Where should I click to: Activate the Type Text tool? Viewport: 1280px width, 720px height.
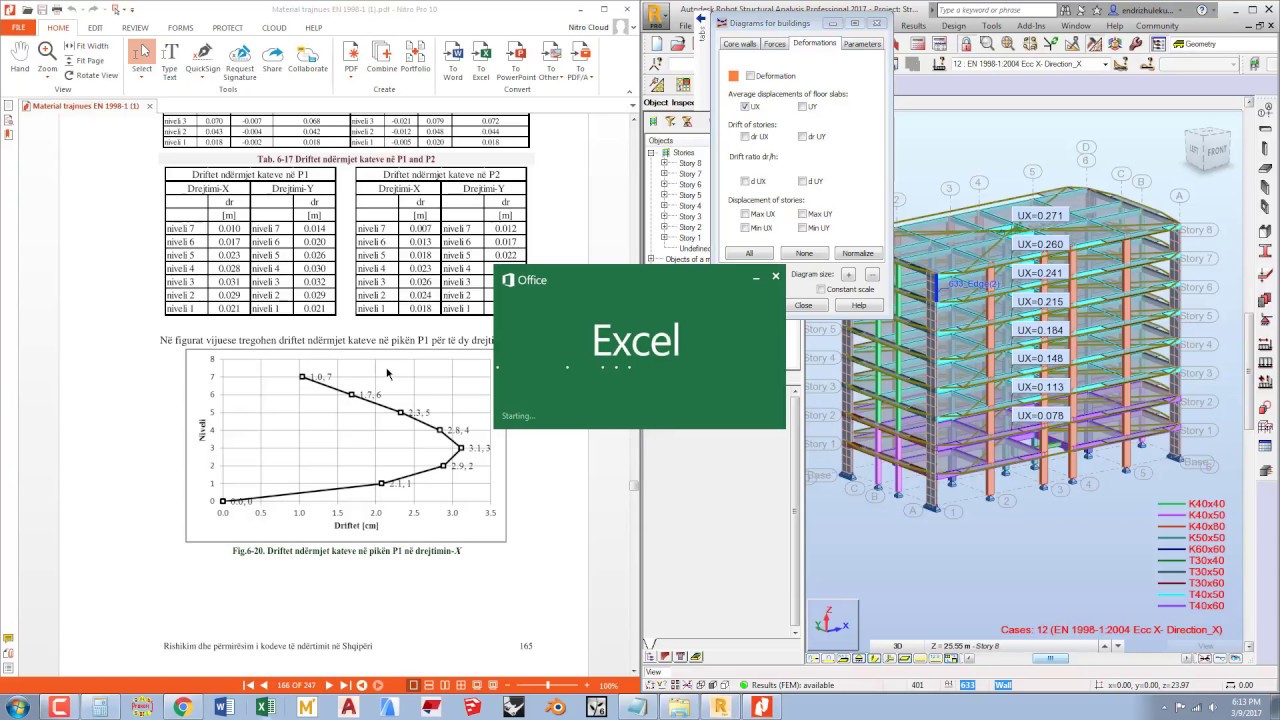tap(170, 60)
